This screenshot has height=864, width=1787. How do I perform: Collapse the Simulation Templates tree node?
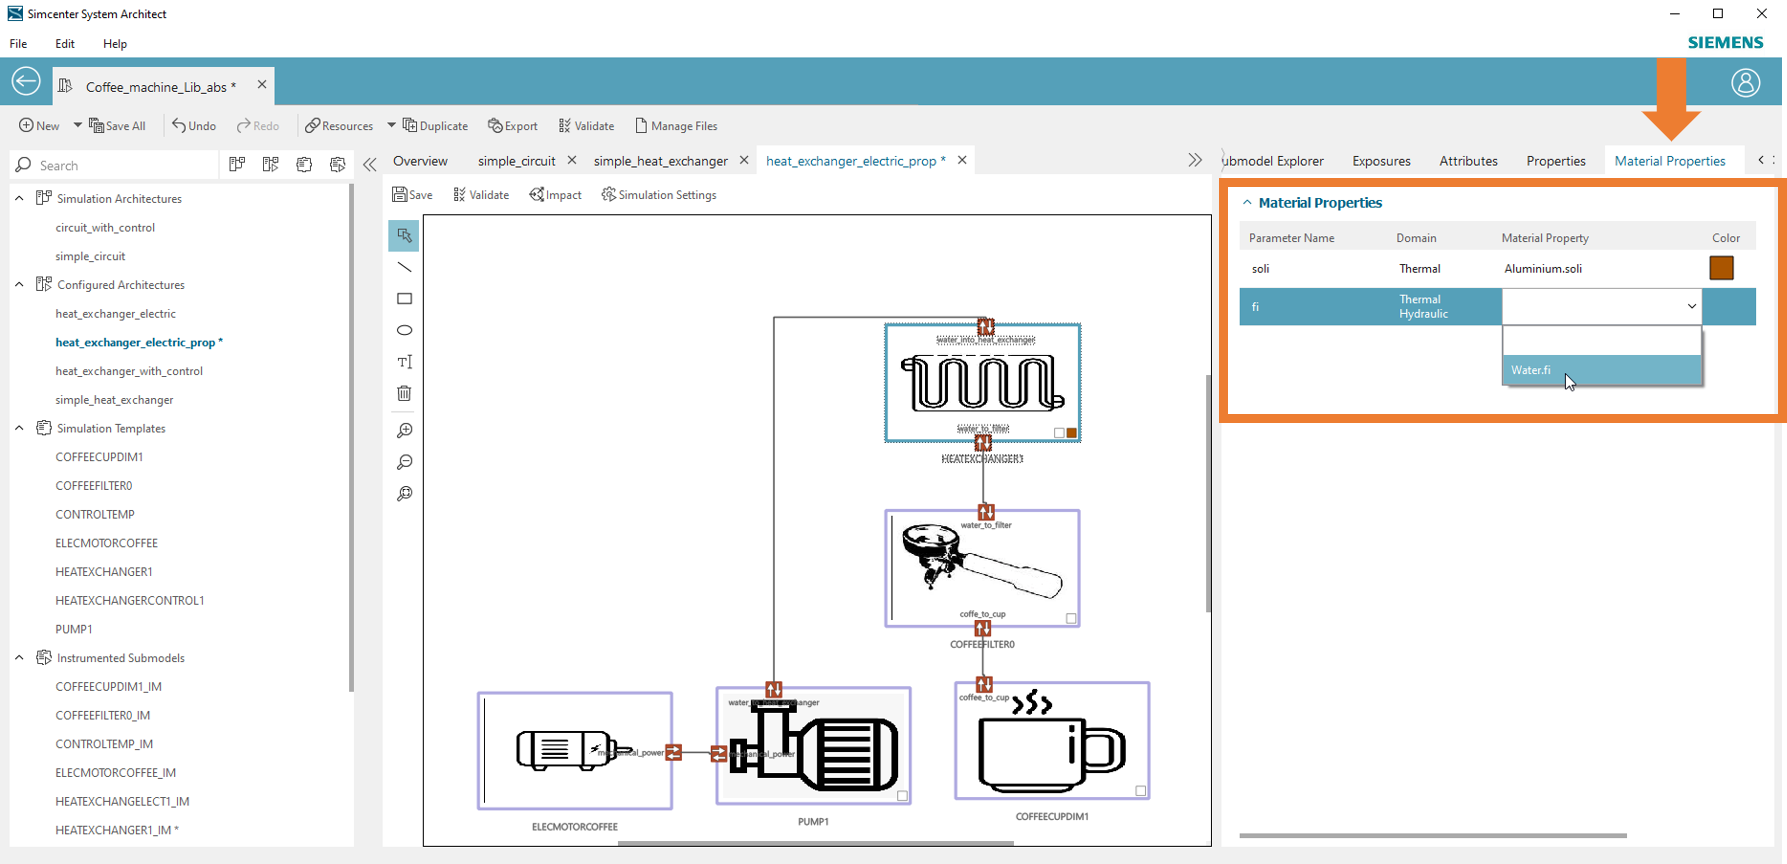[x=19, y=428]
